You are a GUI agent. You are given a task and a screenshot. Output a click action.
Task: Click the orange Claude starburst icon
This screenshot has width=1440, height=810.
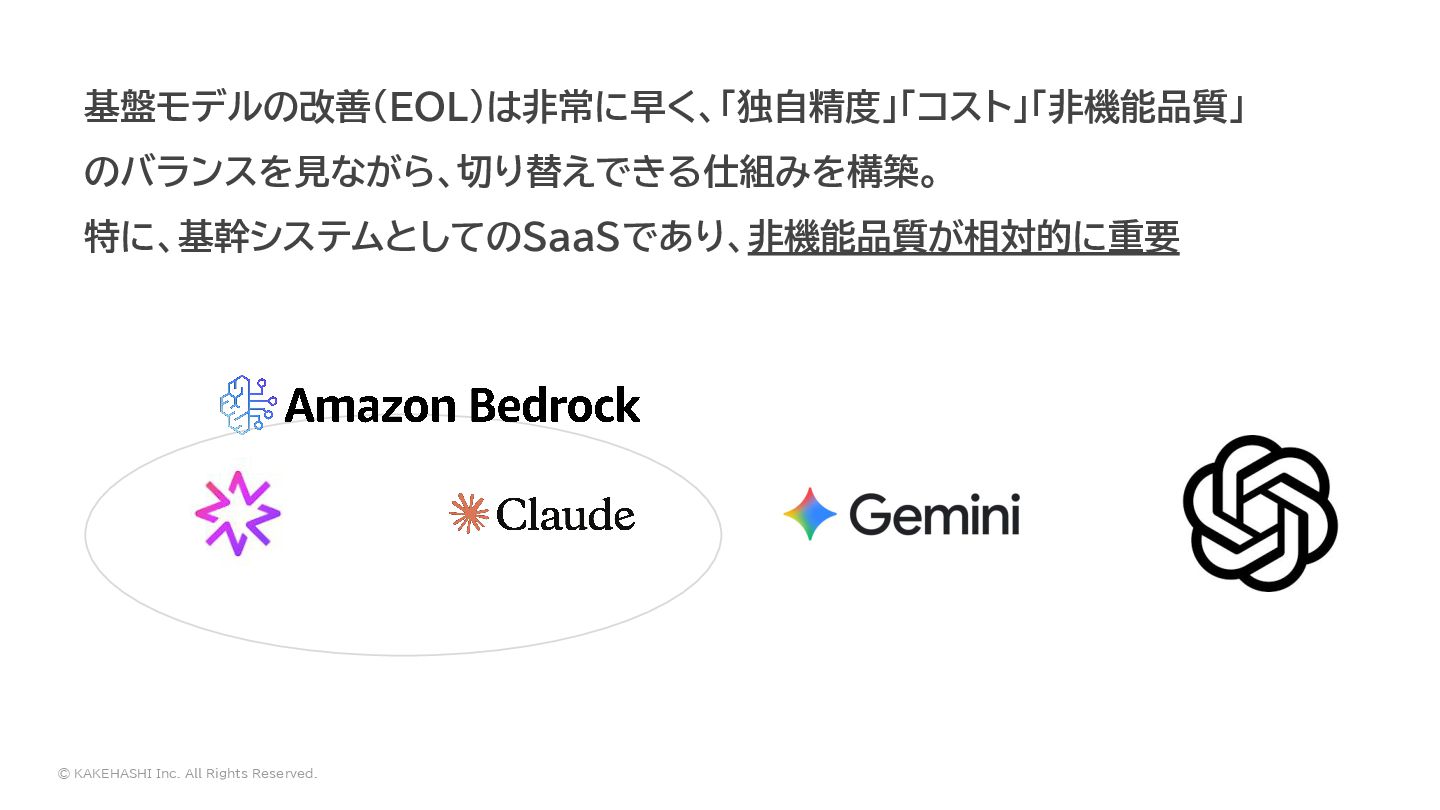click(468, 513)
